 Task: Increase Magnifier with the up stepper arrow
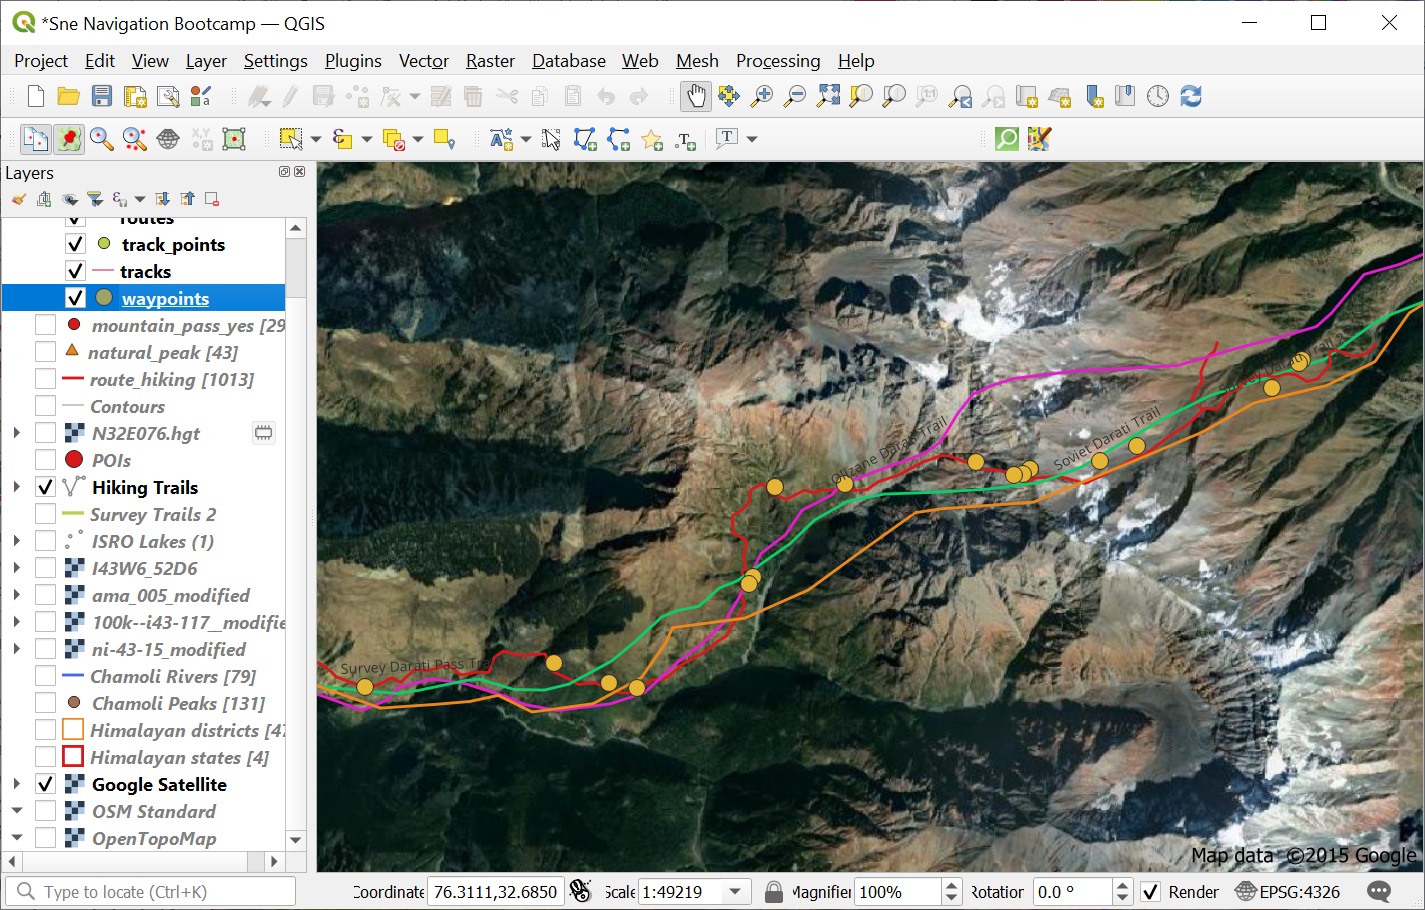pos(952,885)
